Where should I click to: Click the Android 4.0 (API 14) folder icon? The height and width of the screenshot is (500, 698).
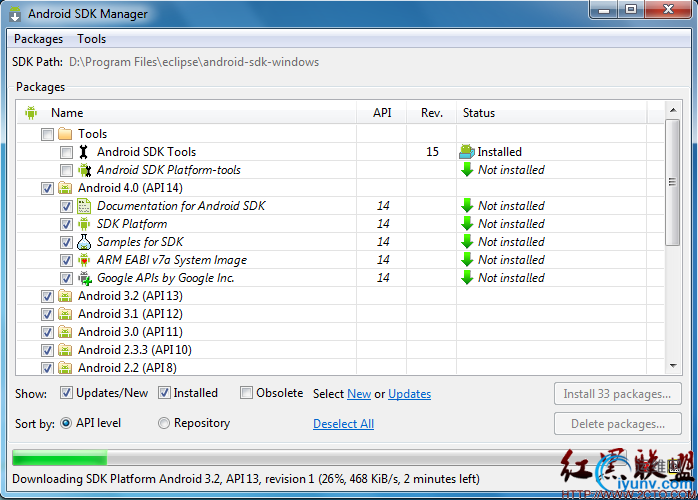point(65,188)
